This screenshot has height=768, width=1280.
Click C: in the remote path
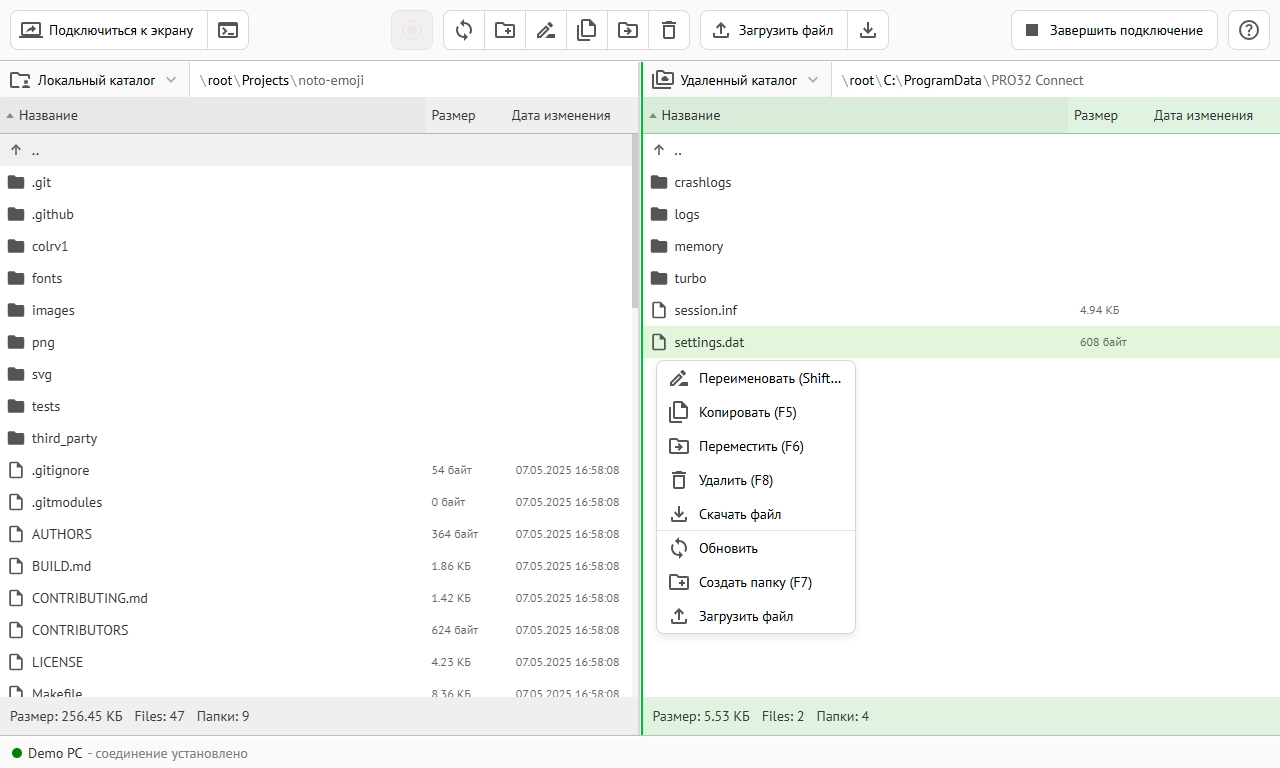coord(889,80)
